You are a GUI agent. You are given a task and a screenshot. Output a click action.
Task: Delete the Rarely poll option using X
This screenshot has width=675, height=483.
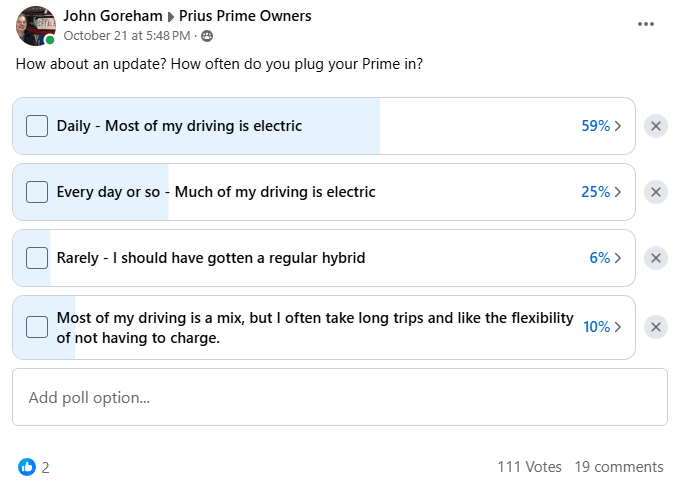click(x=656, y=258)
